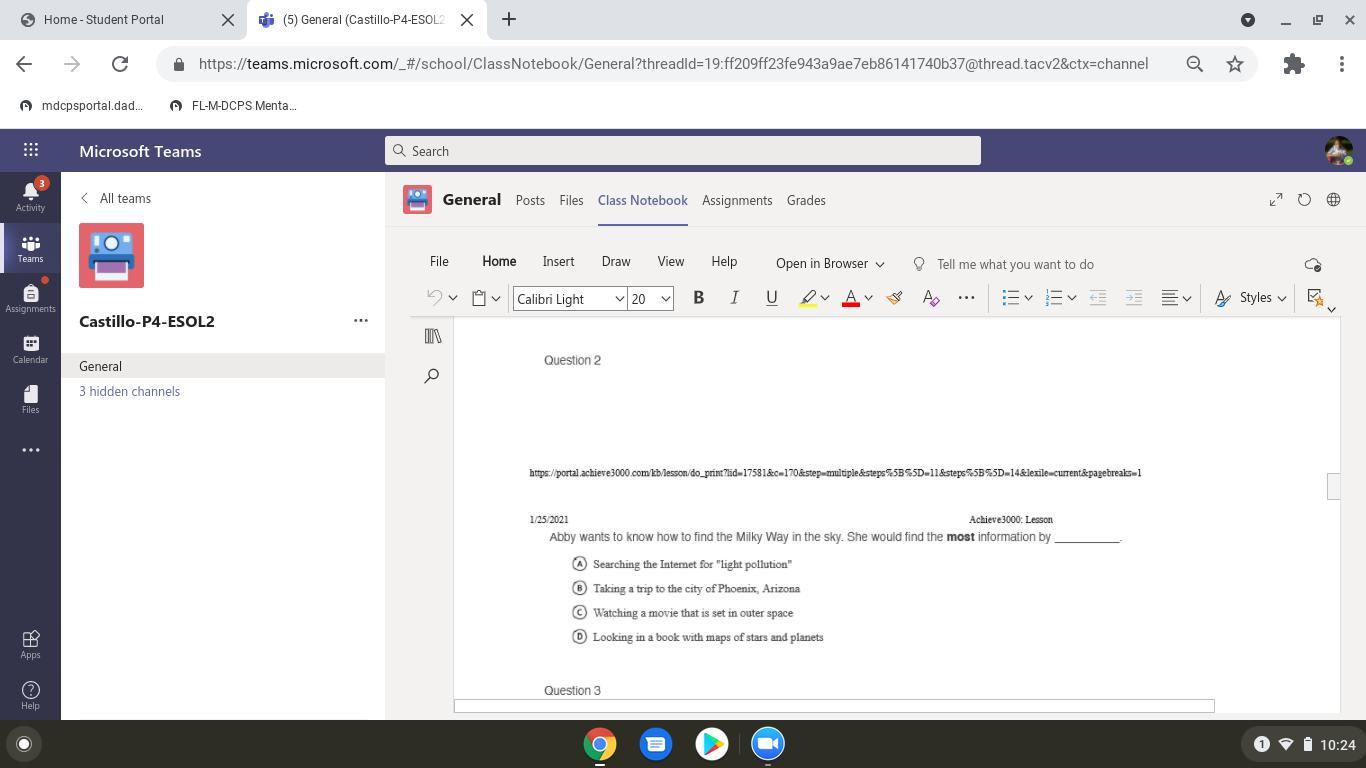This screenshot has height=768, width=1366.
Task: Open Assignments in the Teams left rail
Action: pos(30,296)
